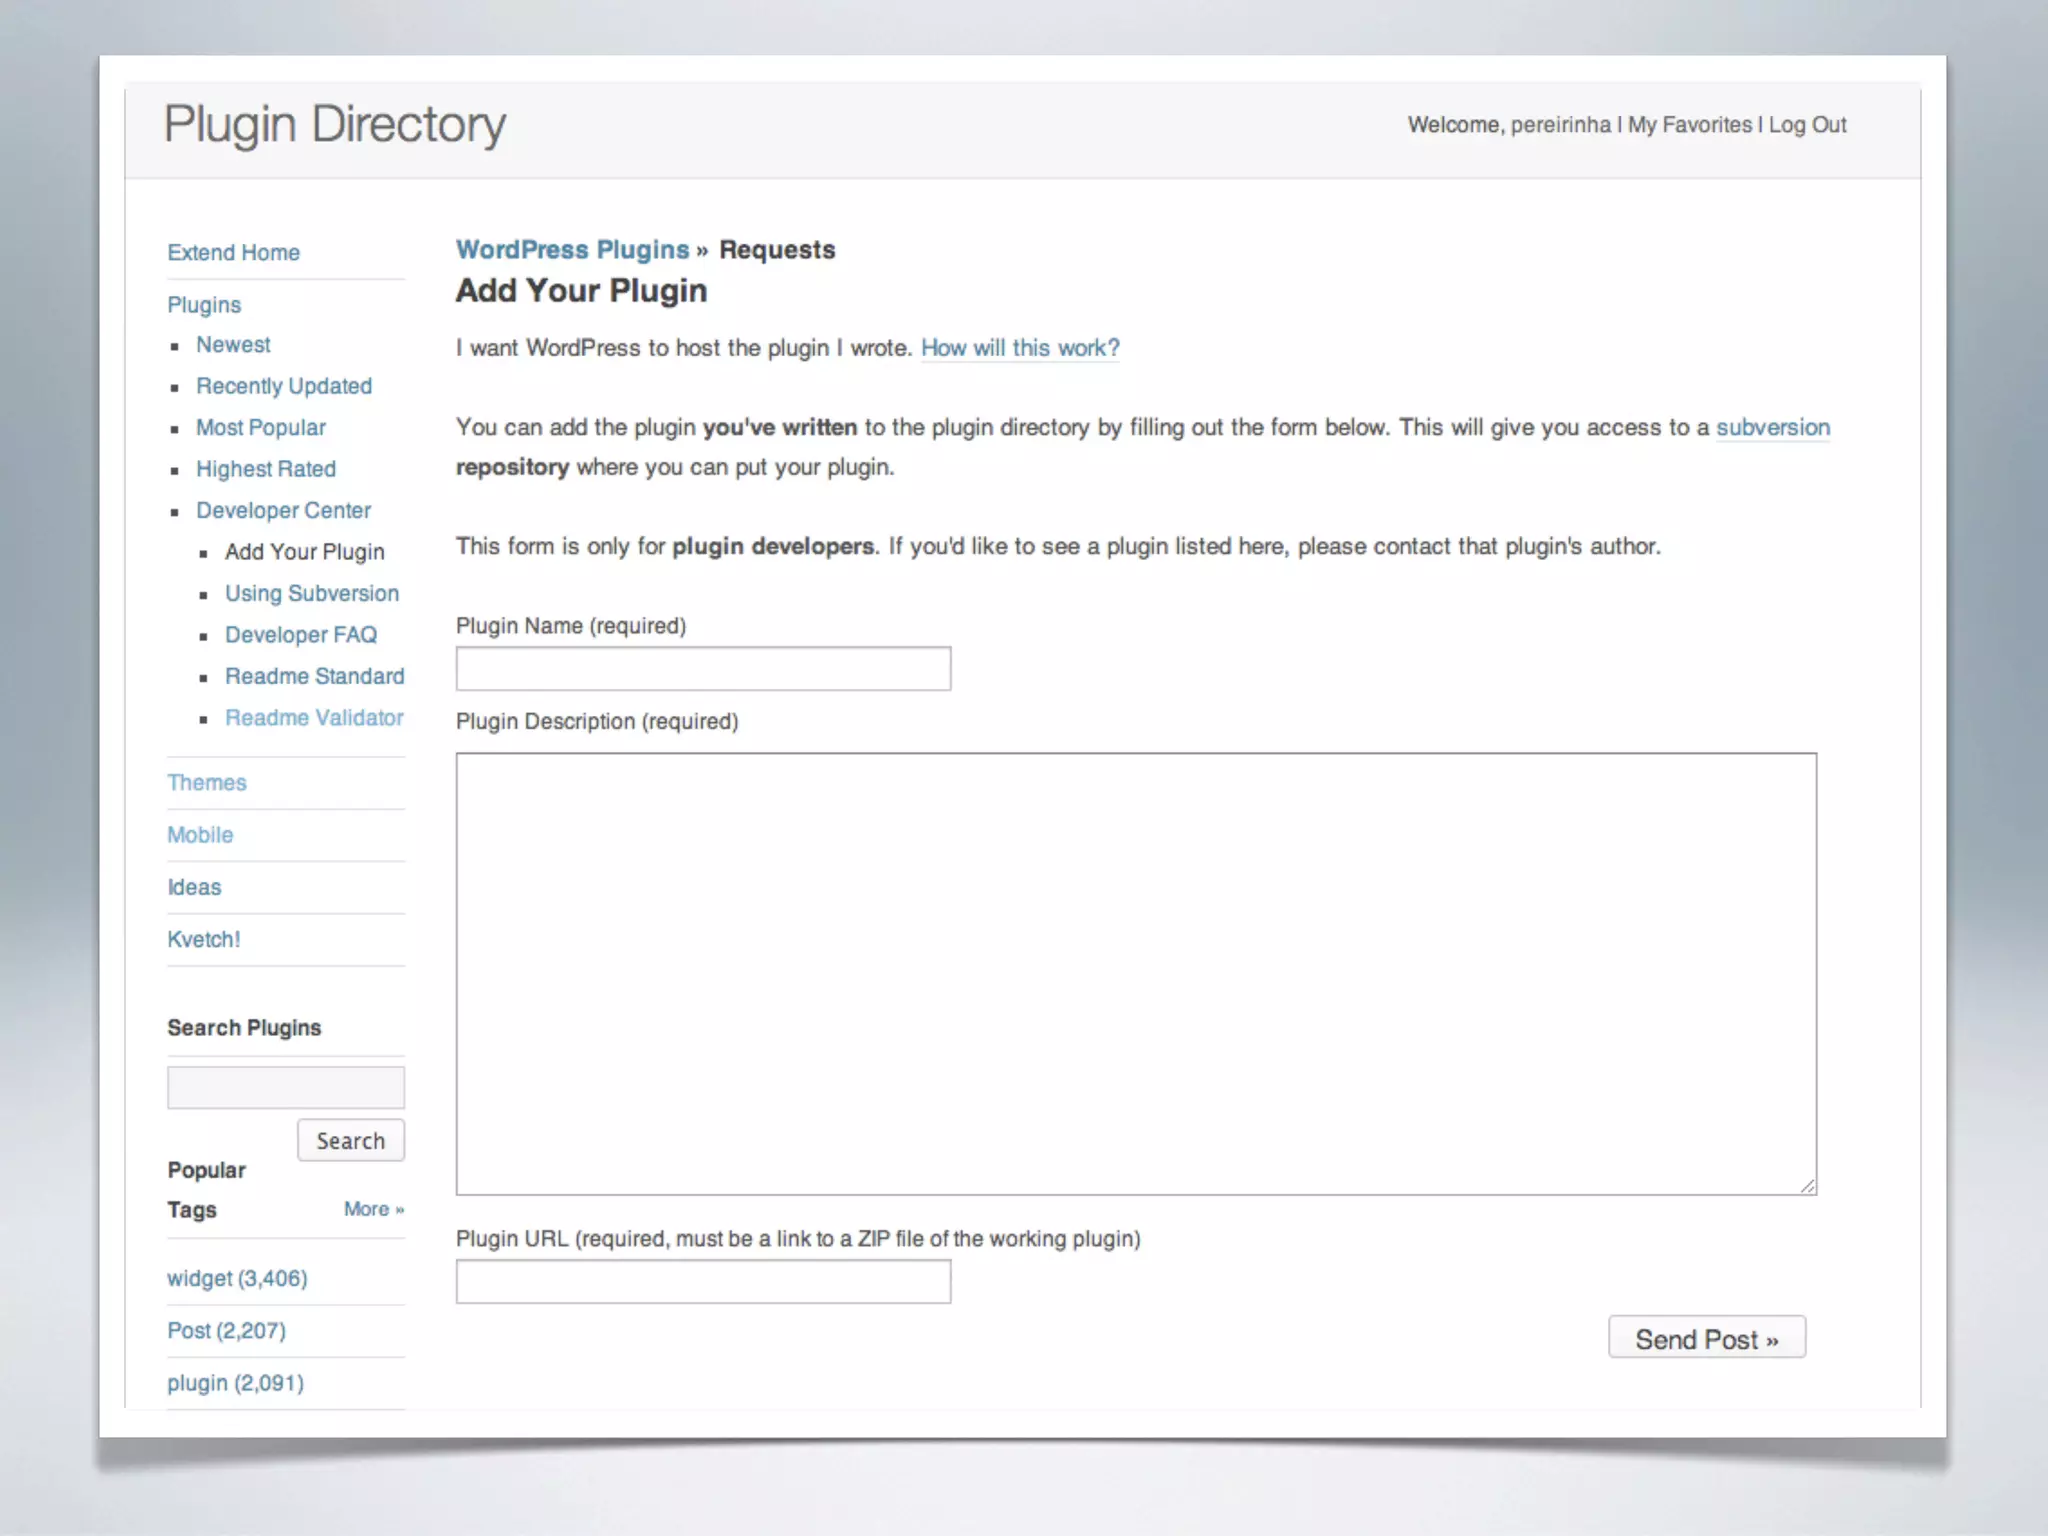Focus the Plugin Name input field
The height and width of the screenshot is (1536, 2048).
click(x=703, y=669)
